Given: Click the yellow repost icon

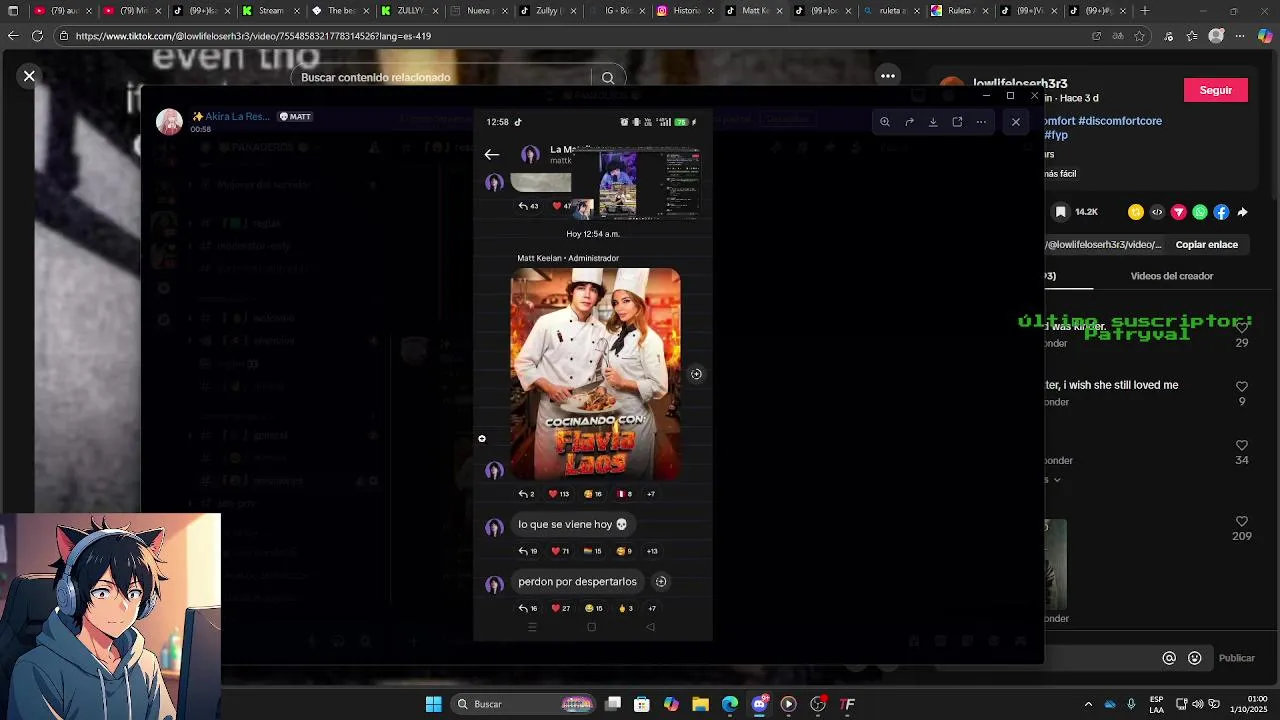Looking at the screenshot, I should pyautogui.click(x=1136, y=212).
